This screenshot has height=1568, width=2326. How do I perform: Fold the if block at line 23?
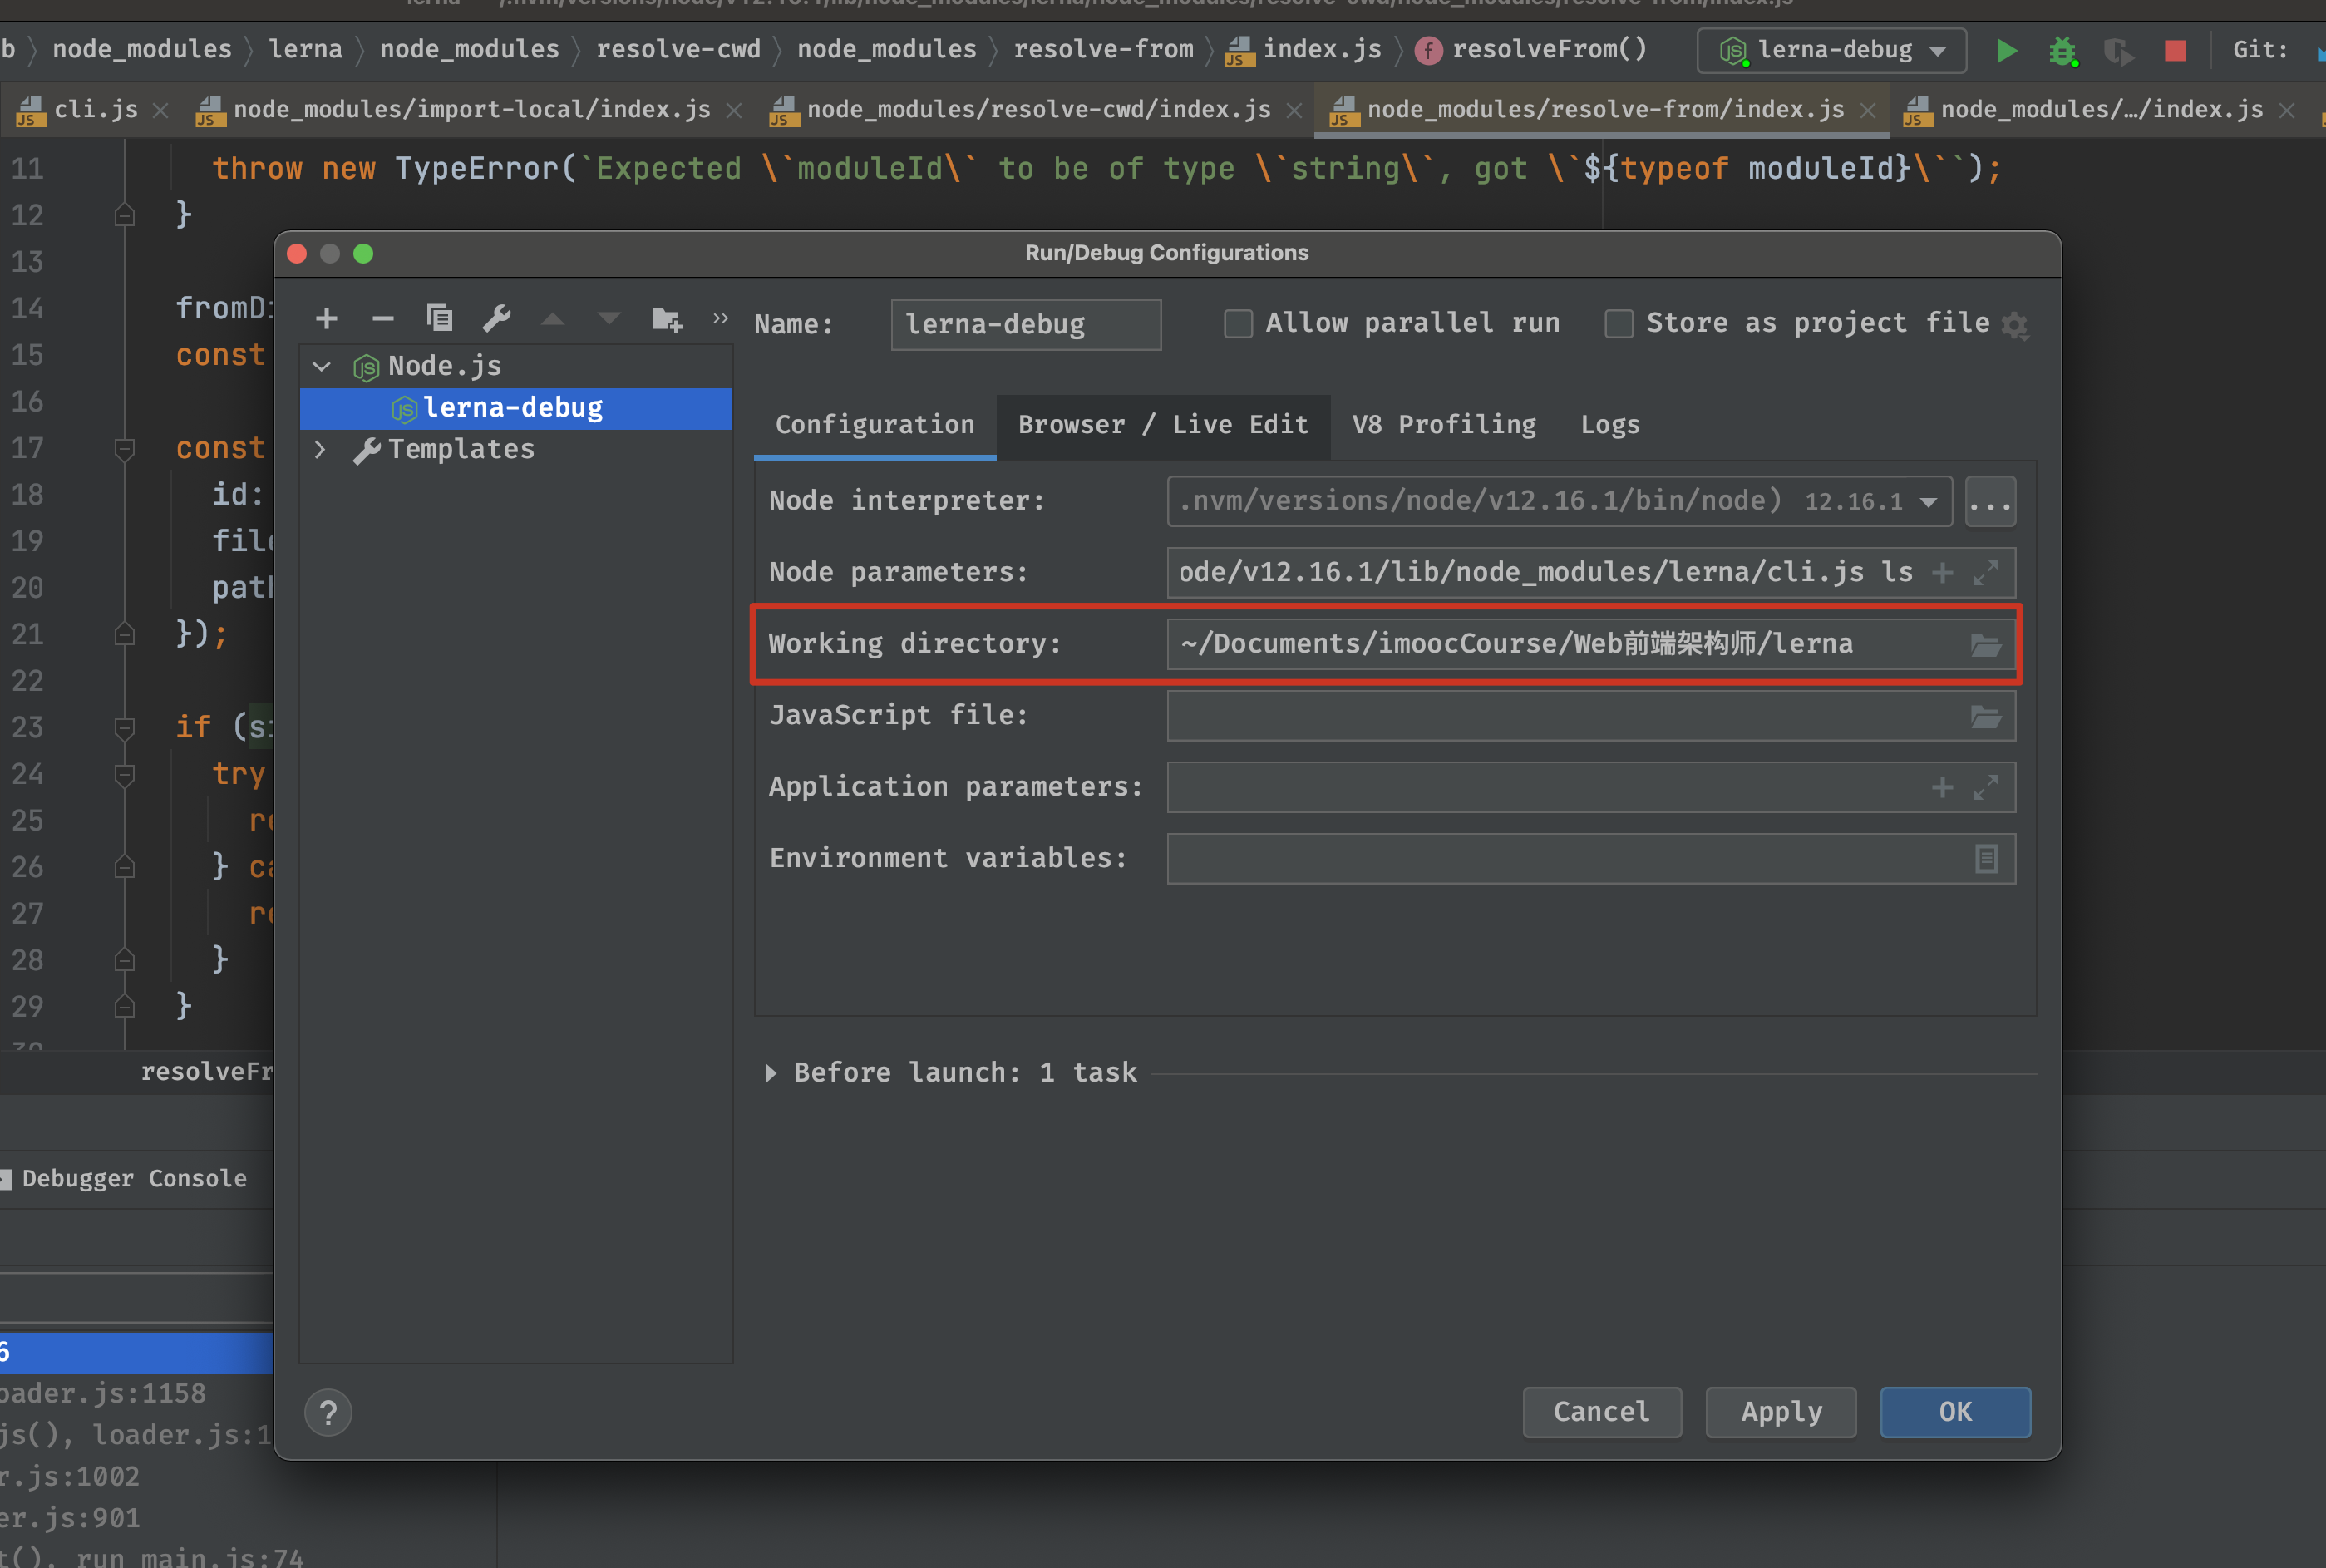click(125, 728)
